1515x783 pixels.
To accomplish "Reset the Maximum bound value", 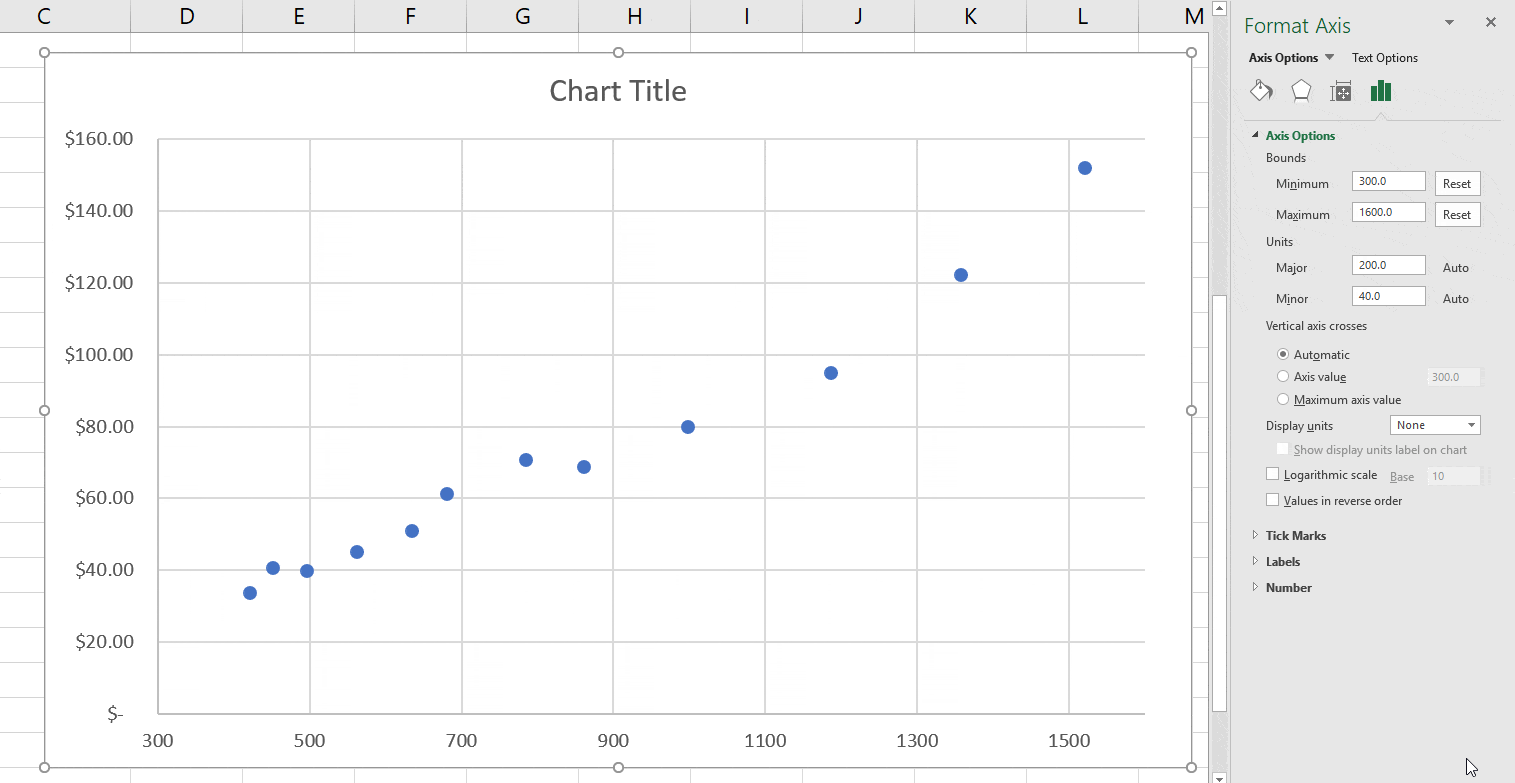I will click(1457, 214).
